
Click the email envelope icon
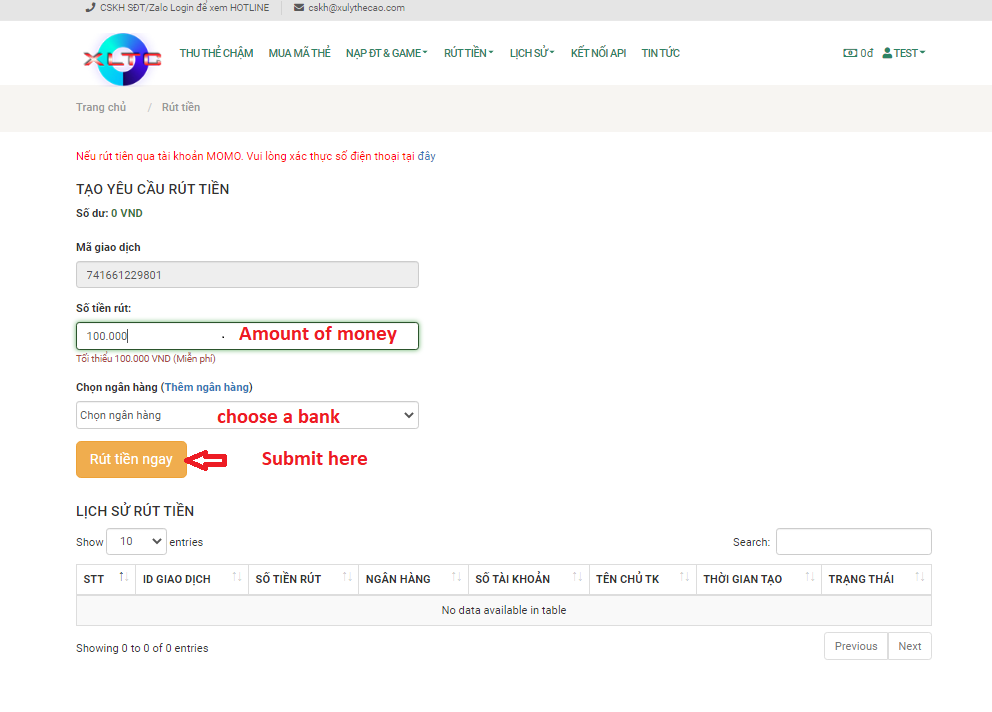(x=299, y=8)
